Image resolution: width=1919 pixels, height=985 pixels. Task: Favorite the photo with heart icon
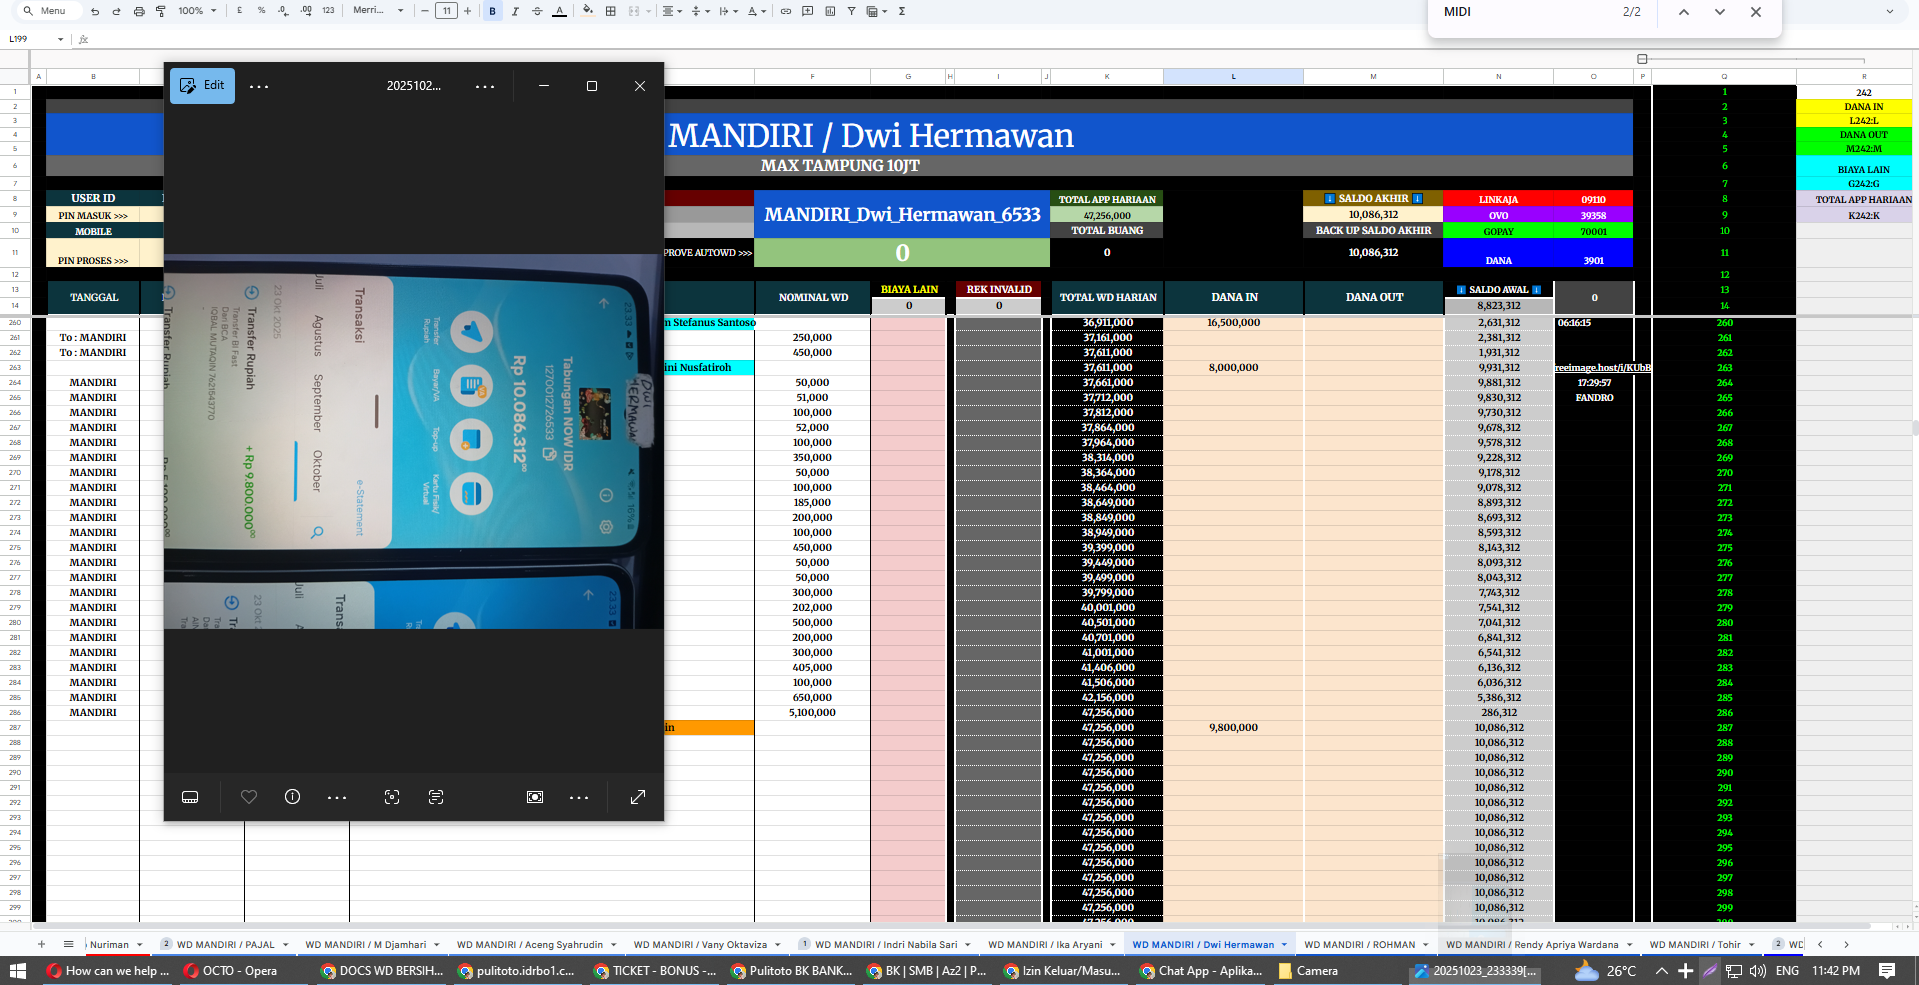click(249, 797)
